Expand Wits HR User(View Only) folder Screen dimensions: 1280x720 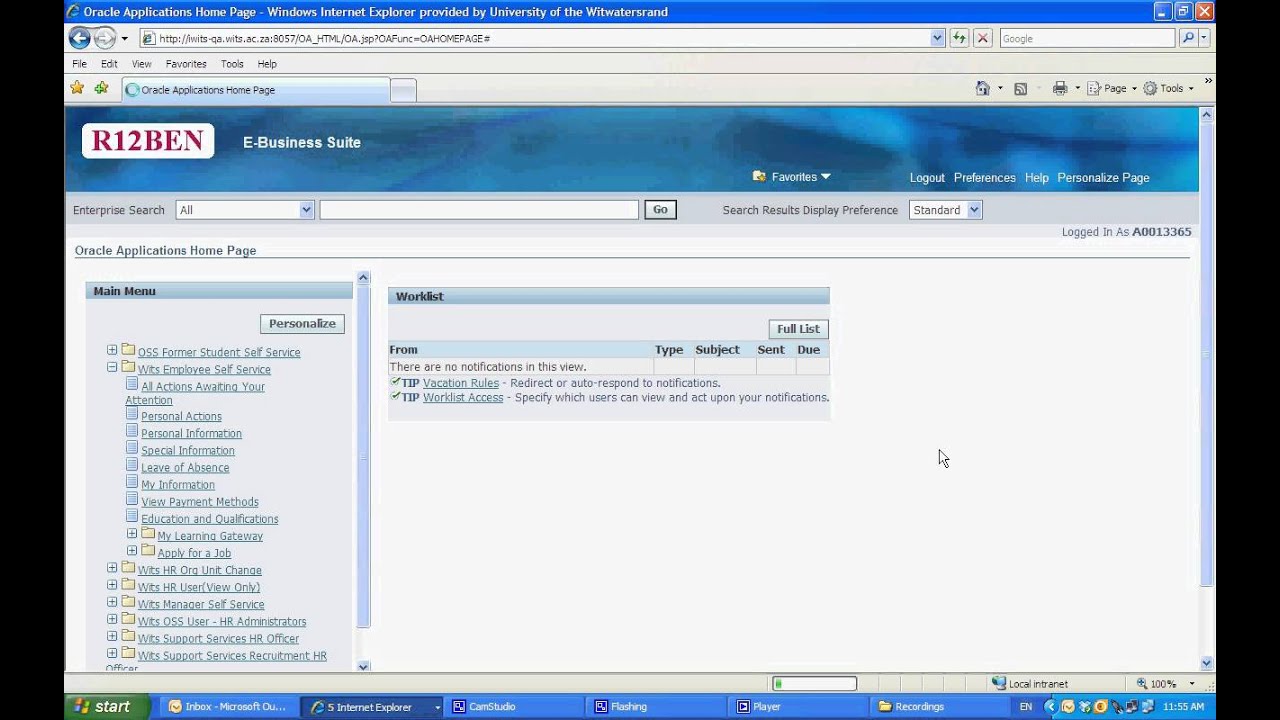(112, 585)
